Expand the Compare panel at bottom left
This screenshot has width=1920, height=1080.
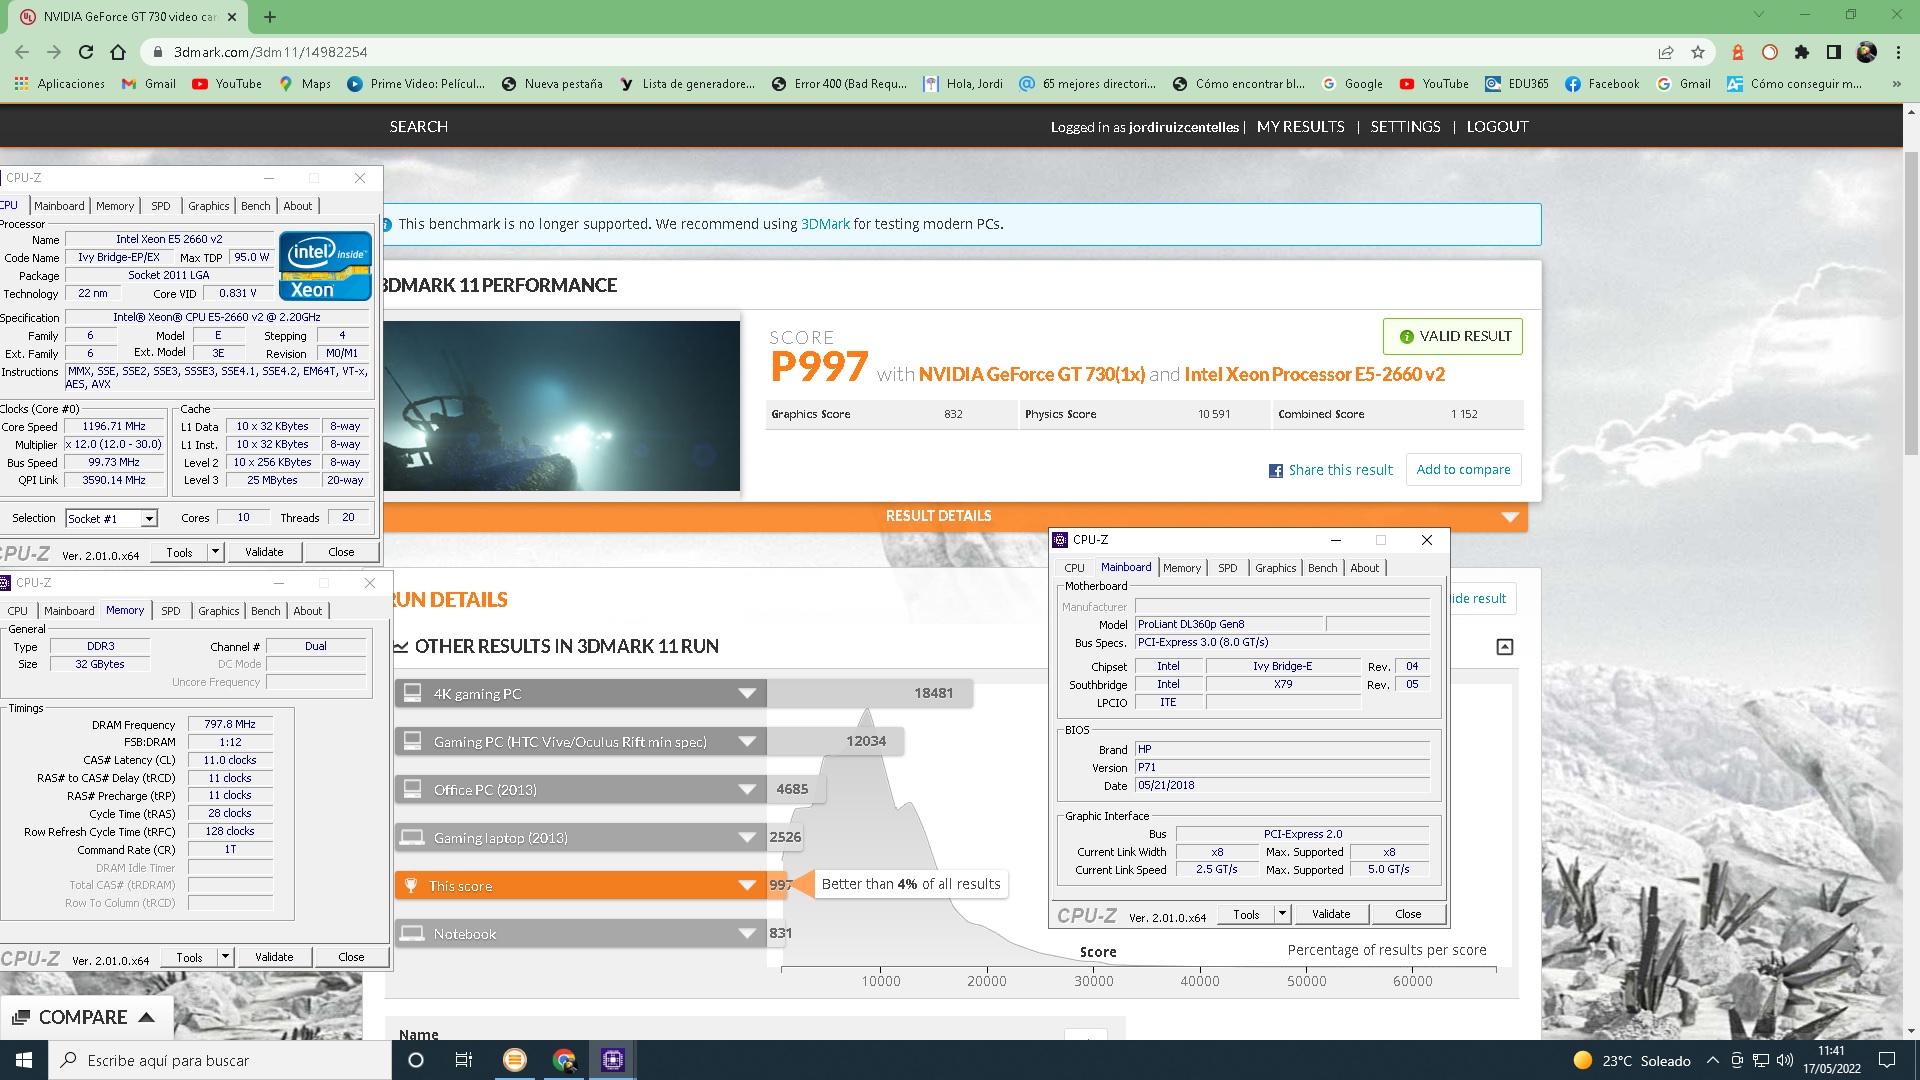[85, 1017]
